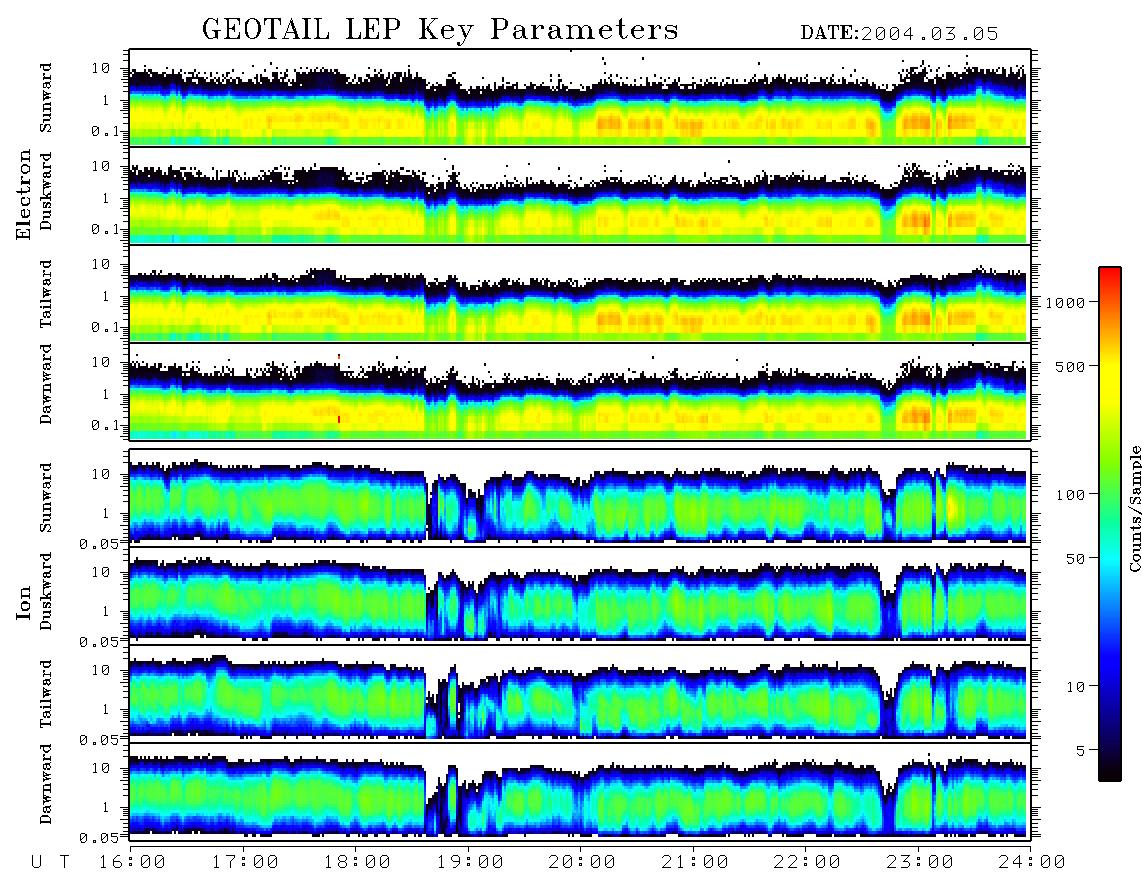Click "10" tick of Ion Duskward panel
The width and height of the screenshot is (1142, 880).
(x=101, y=573)
